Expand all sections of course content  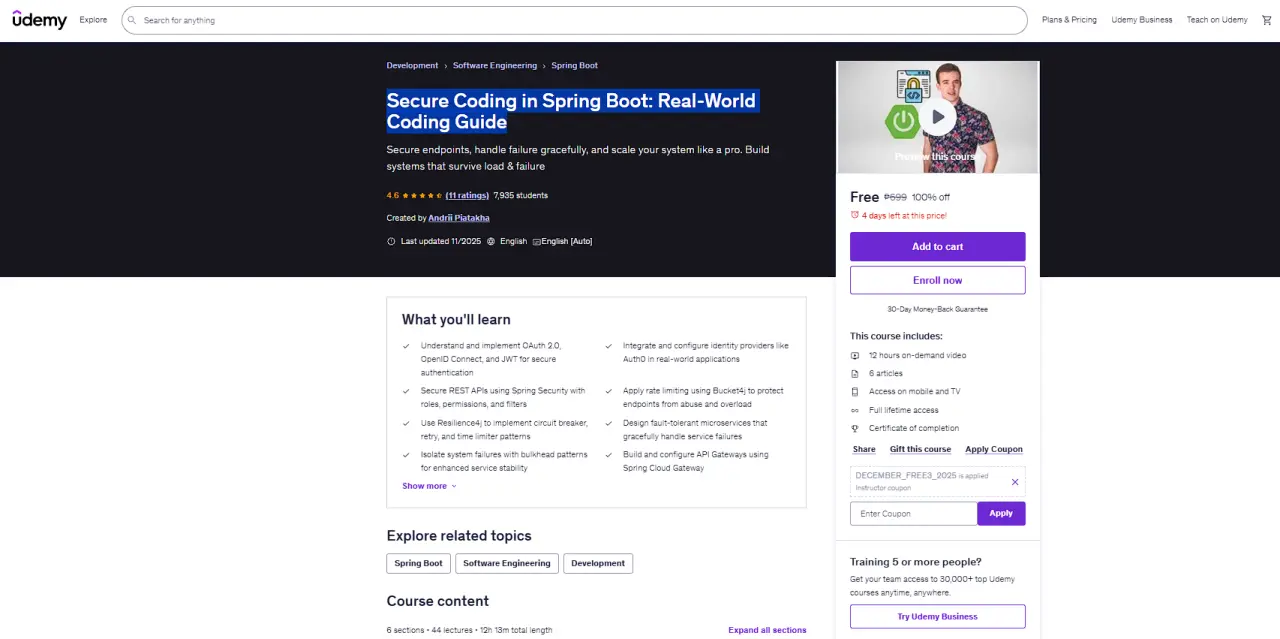[x=767, y=630]
